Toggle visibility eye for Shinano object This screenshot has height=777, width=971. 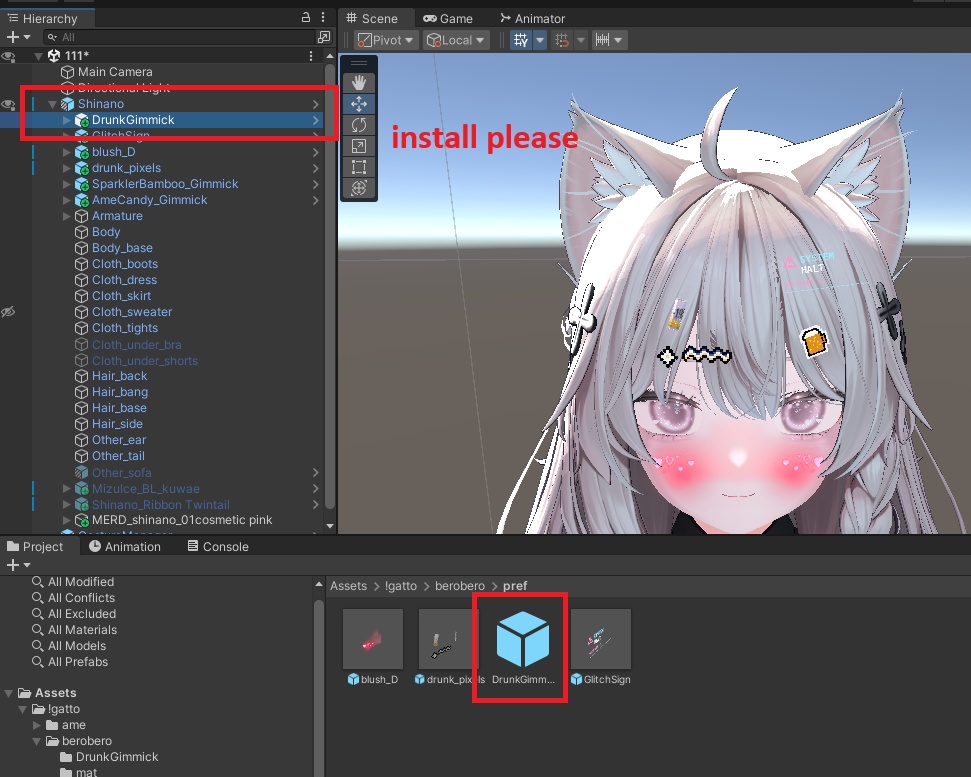point(8,104)
